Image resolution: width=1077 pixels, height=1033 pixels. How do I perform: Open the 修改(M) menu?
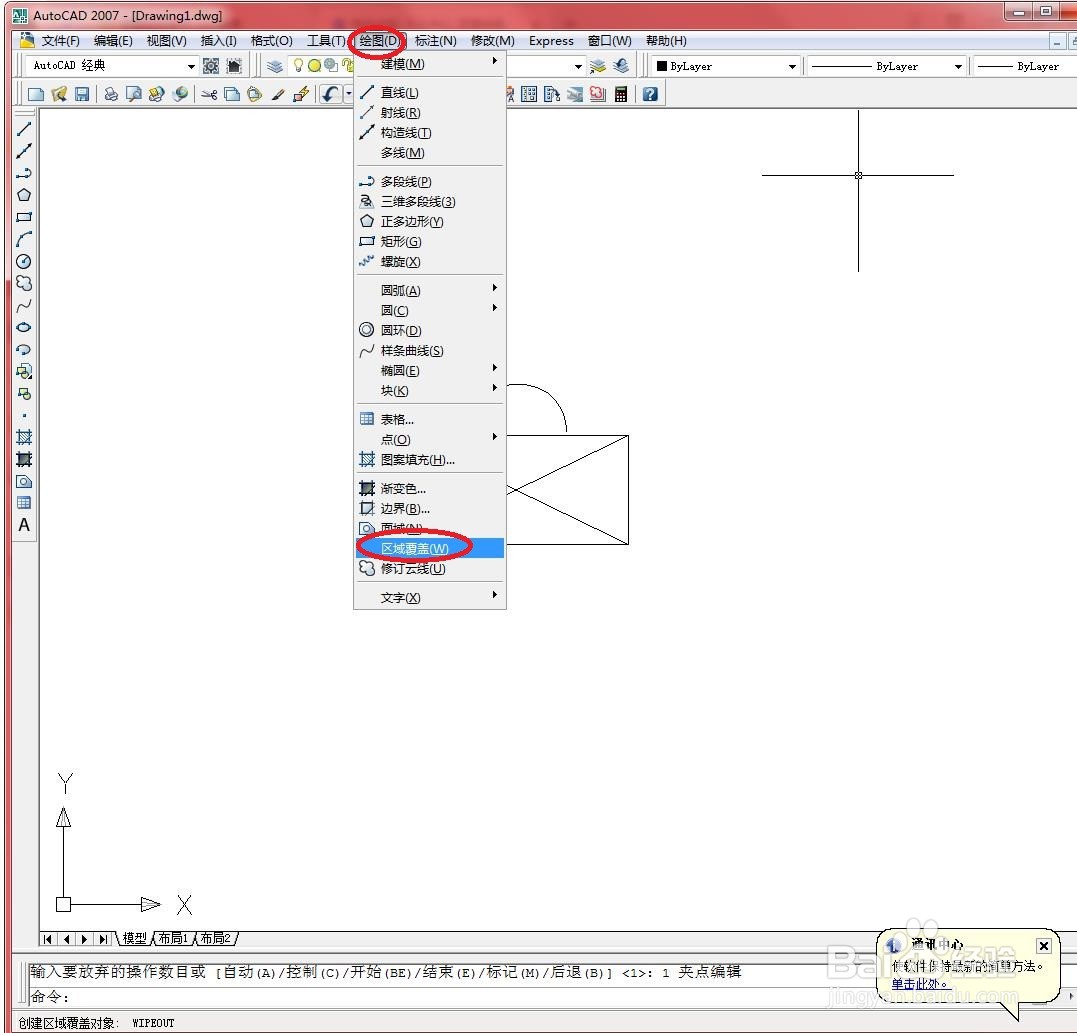click(492, 41)
